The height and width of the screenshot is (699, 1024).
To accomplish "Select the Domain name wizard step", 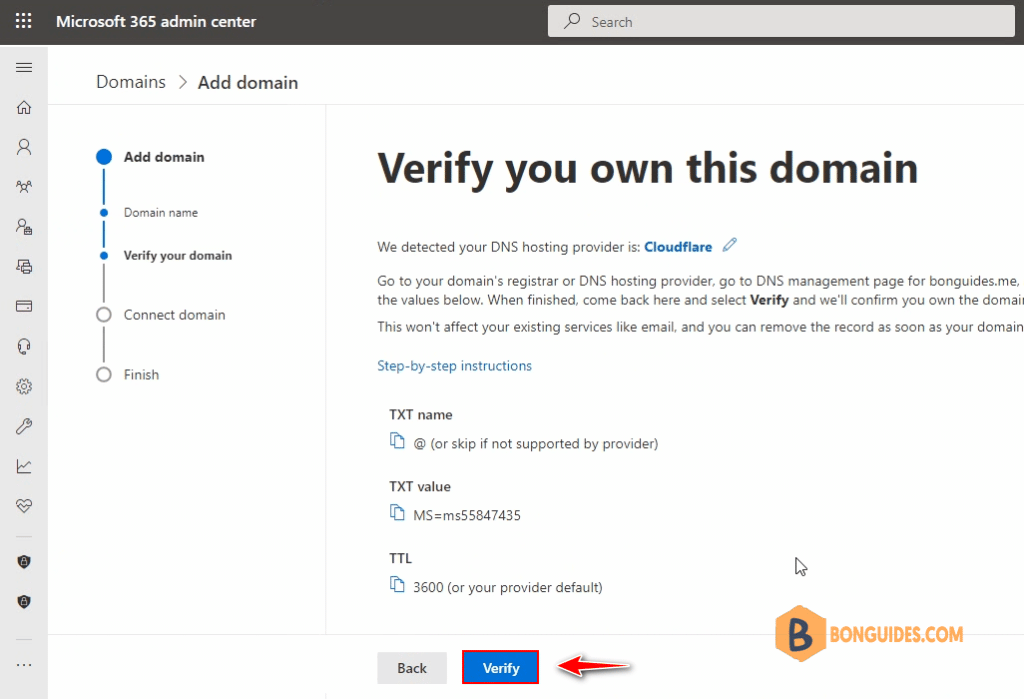I will coord(161,213).
